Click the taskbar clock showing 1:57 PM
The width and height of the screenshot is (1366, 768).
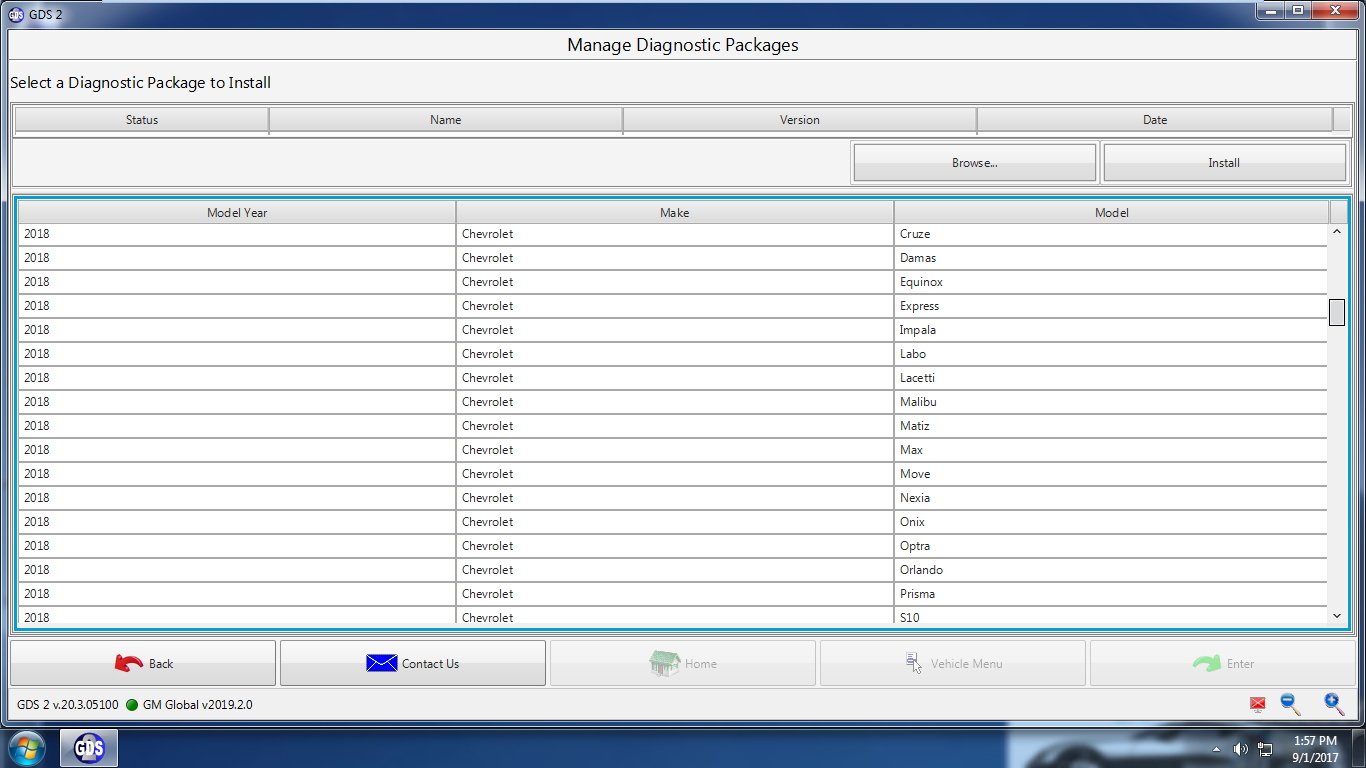click(1314, 749)
